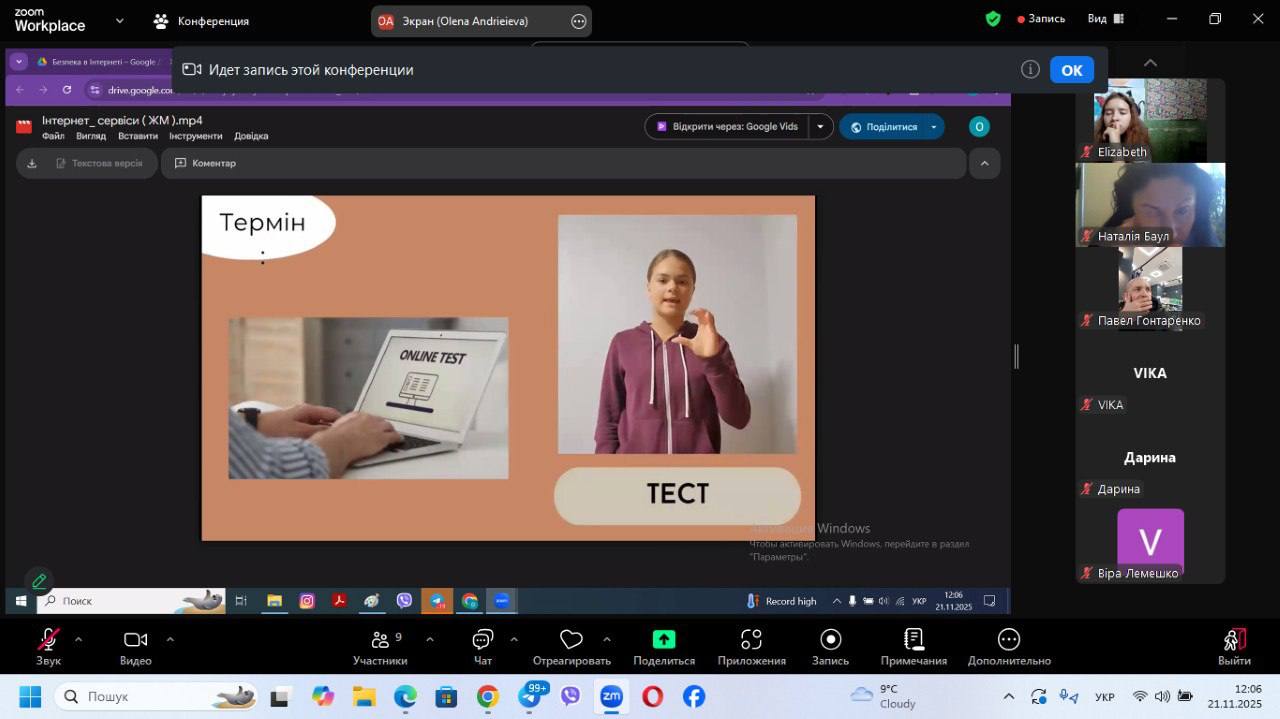This screenshot has height=719, width=1280.
Task: Unmute the microphone audio button
Action: click(x=48, y=641)
